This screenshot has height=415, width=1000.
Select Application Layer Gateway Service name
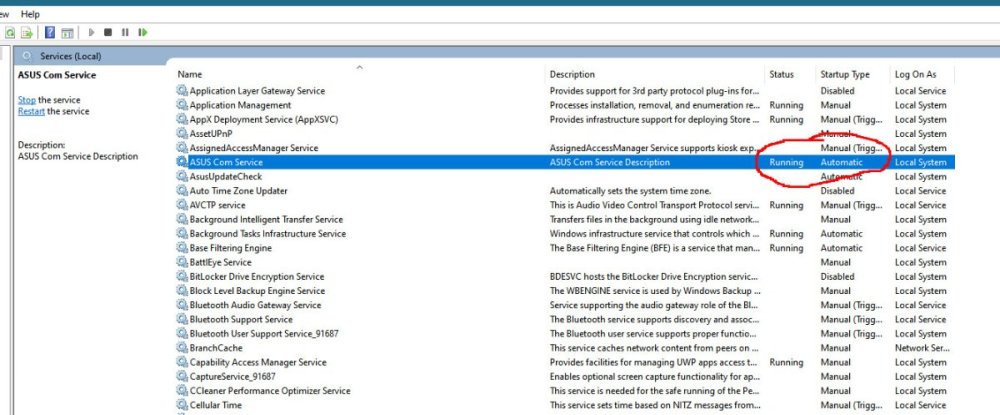pyautogui.click(x=257, y=91)
